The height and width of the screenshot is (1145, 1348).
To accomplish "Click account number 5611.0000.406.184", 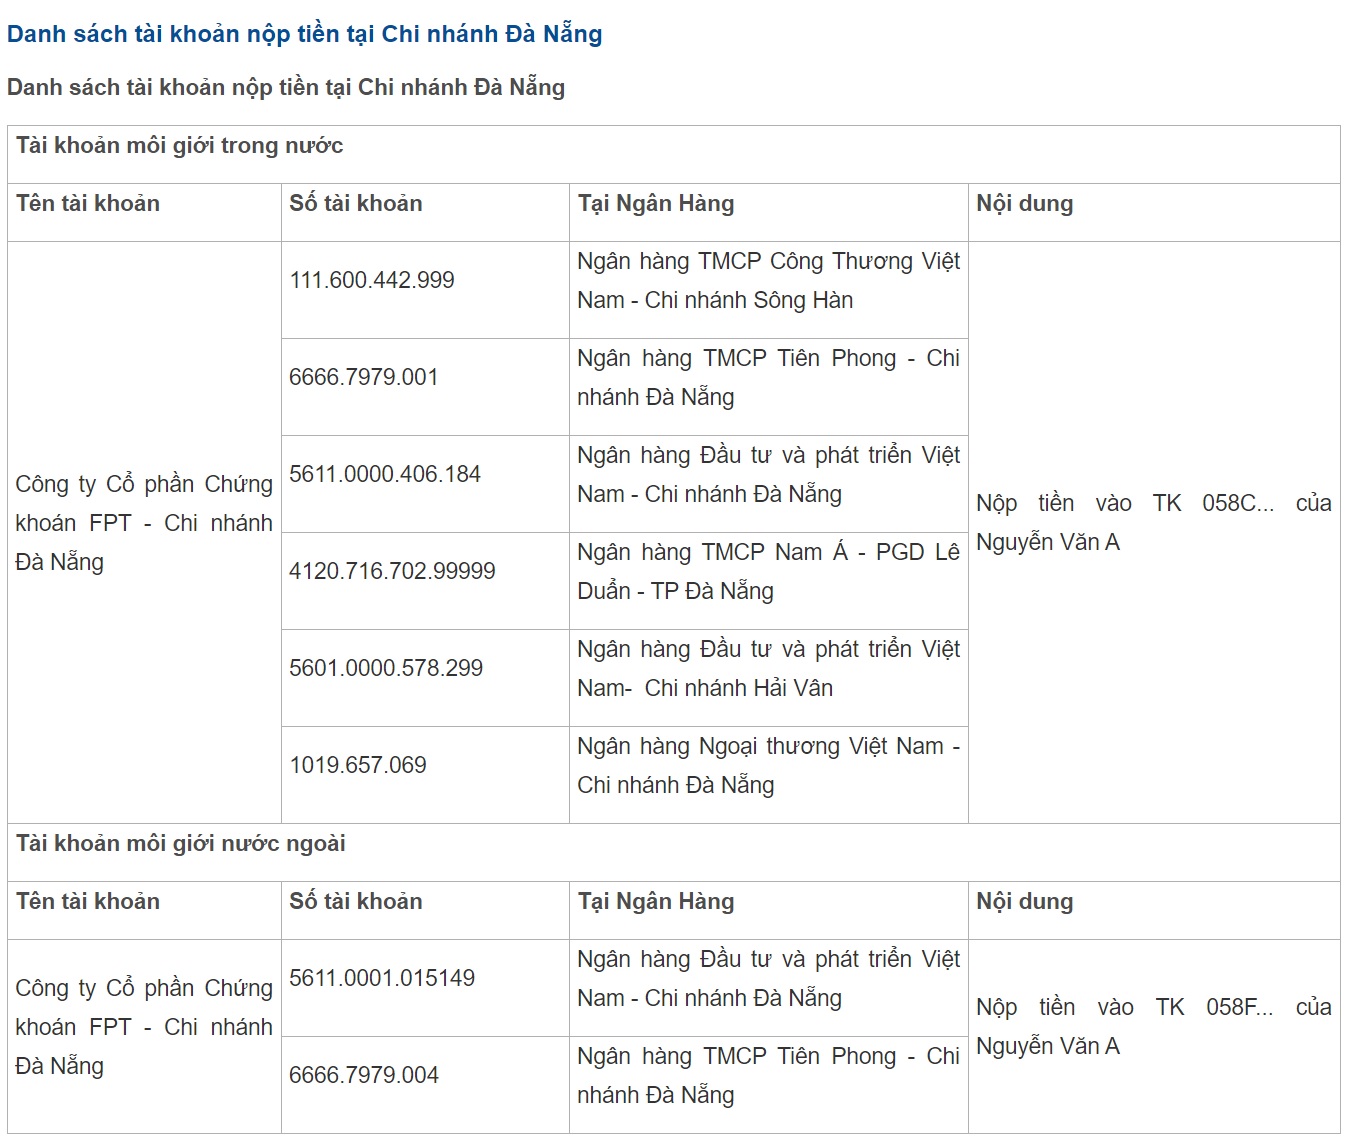I will click(x=384, y=474).
